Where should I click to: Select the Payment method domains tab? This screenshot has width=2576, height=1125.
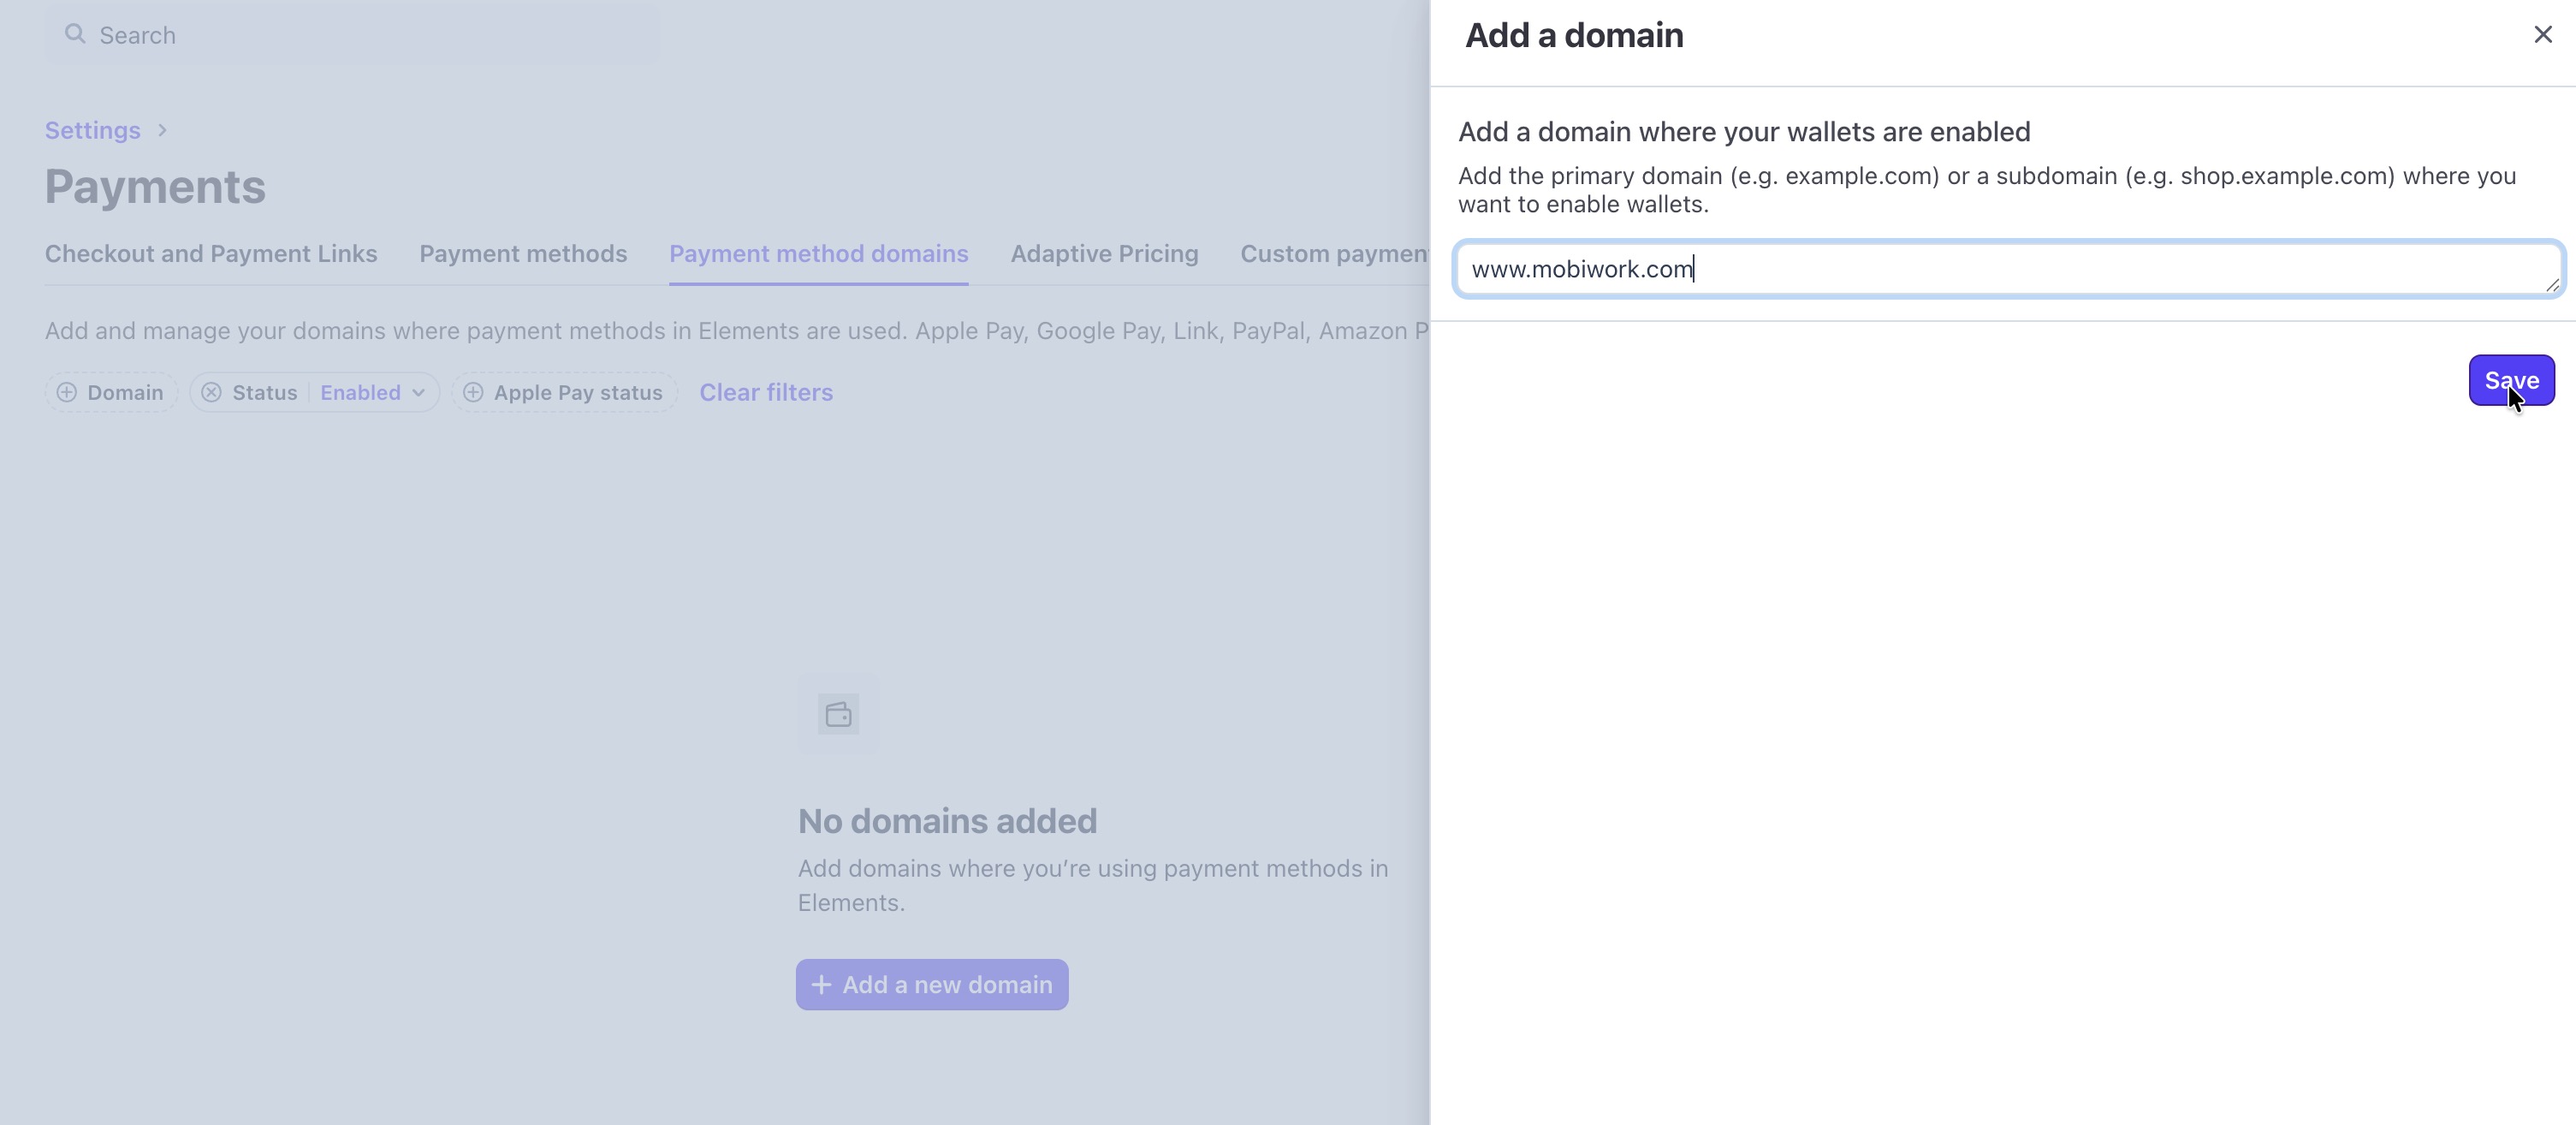(818, 254)
